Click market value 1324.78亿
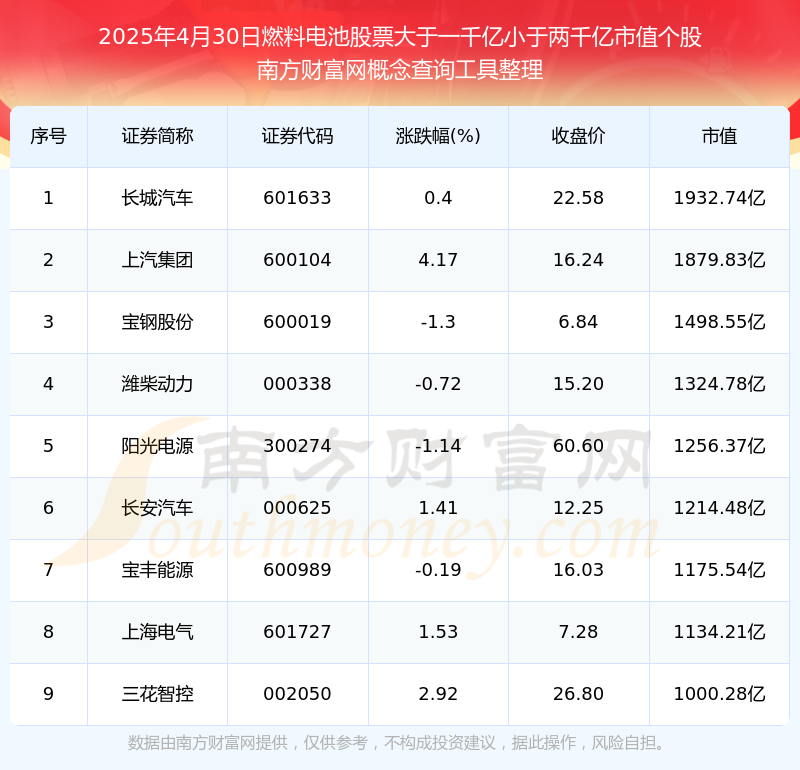 point(719,384)
